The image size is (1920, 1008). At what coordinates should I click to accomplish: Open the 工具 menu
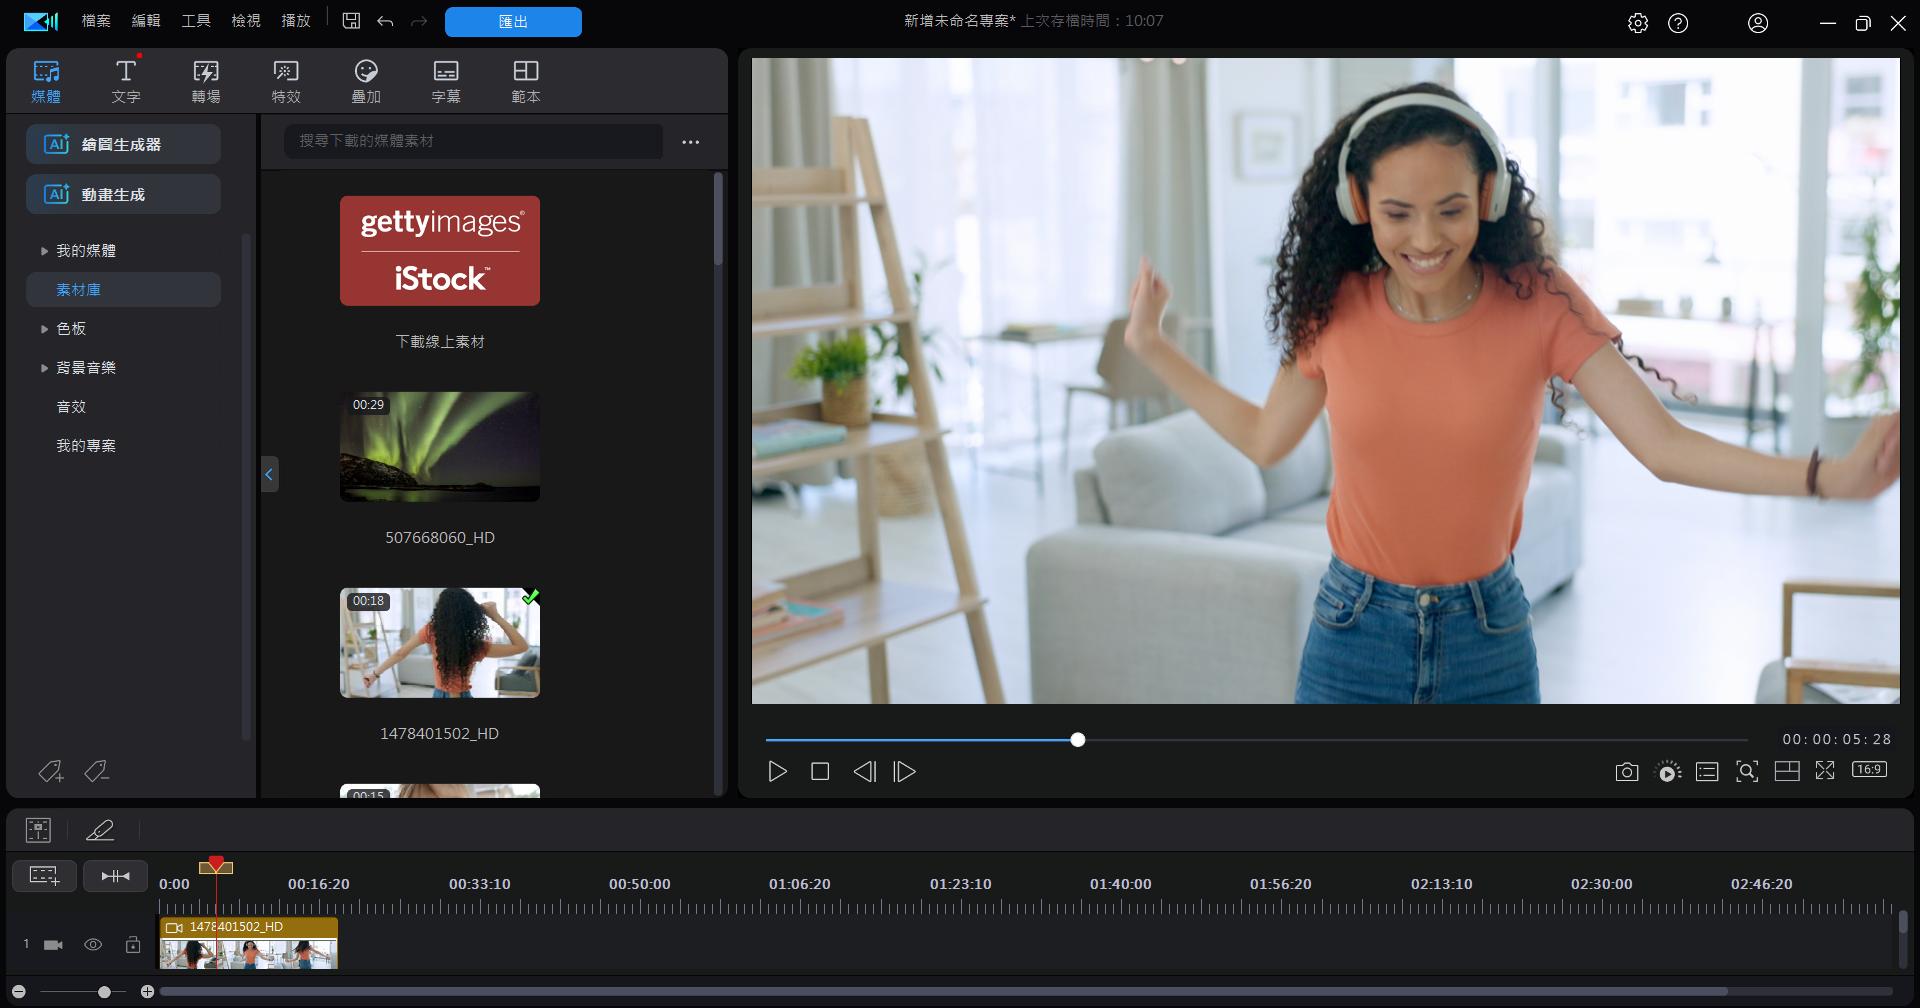[x=196, y=21]
